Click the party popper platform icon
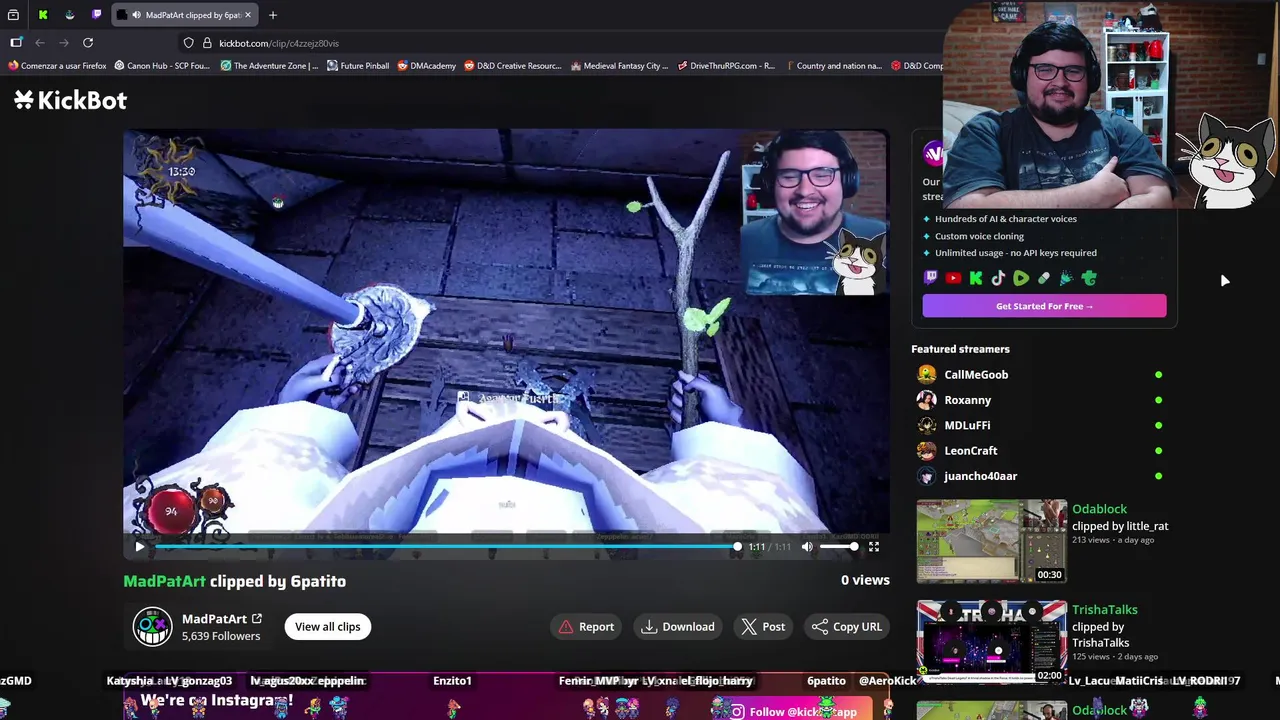This screenshot has height=720, width=1280. pos(1066,279)
